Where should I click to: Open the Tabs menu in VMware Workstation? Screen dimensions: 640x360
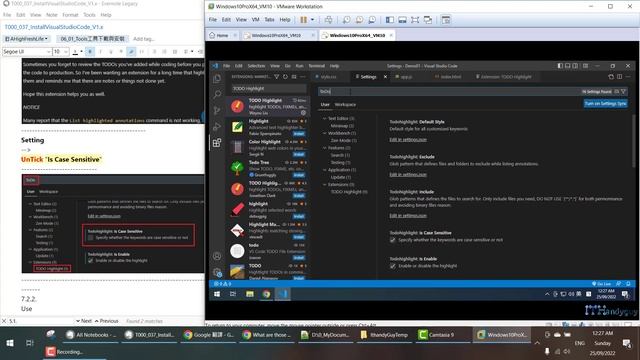[269, 20]
